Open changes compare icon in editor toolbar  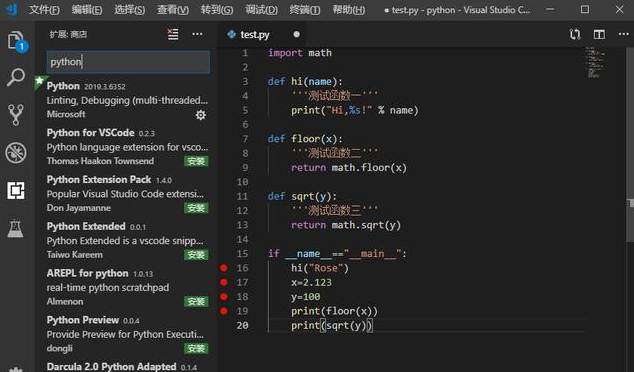point(575,34)
